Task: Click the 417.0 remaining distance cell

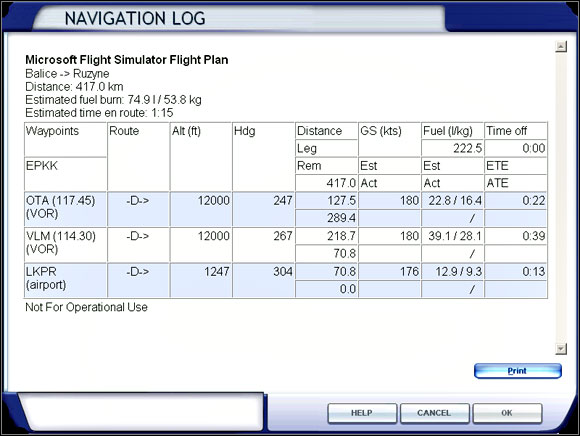Action: tap(326, 183)
